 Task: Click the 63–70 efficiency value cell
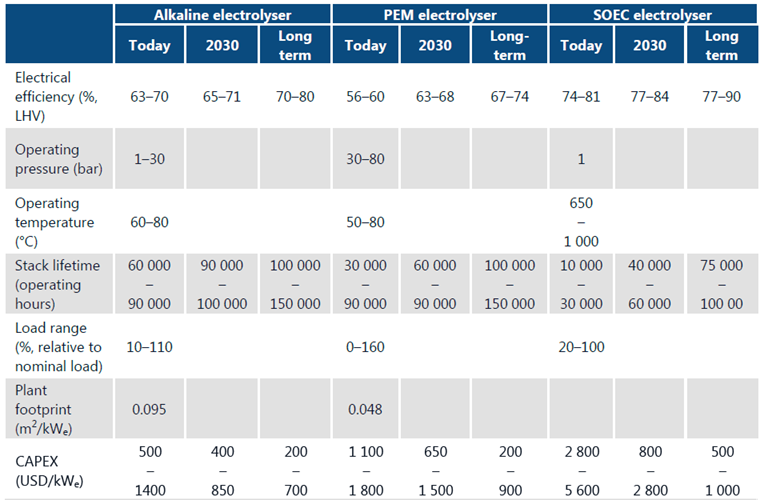click(x=150, y=99)
